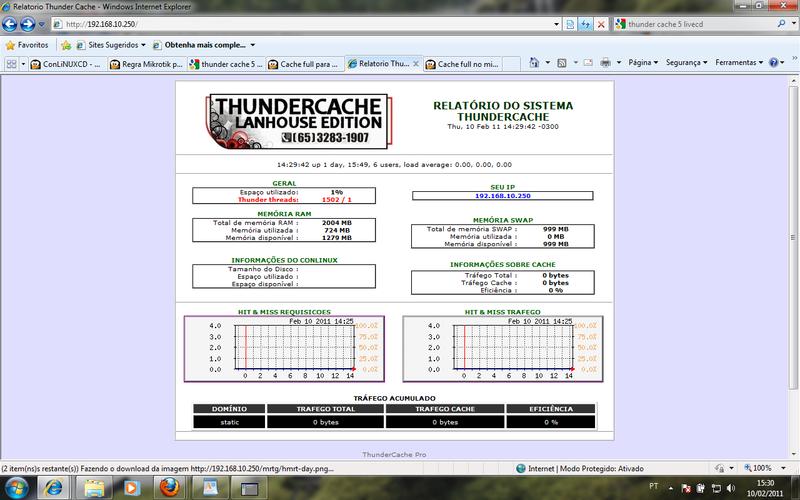Open the Help question mark menu
Screen dimensions: 800x500
click(x=777, y=62)
